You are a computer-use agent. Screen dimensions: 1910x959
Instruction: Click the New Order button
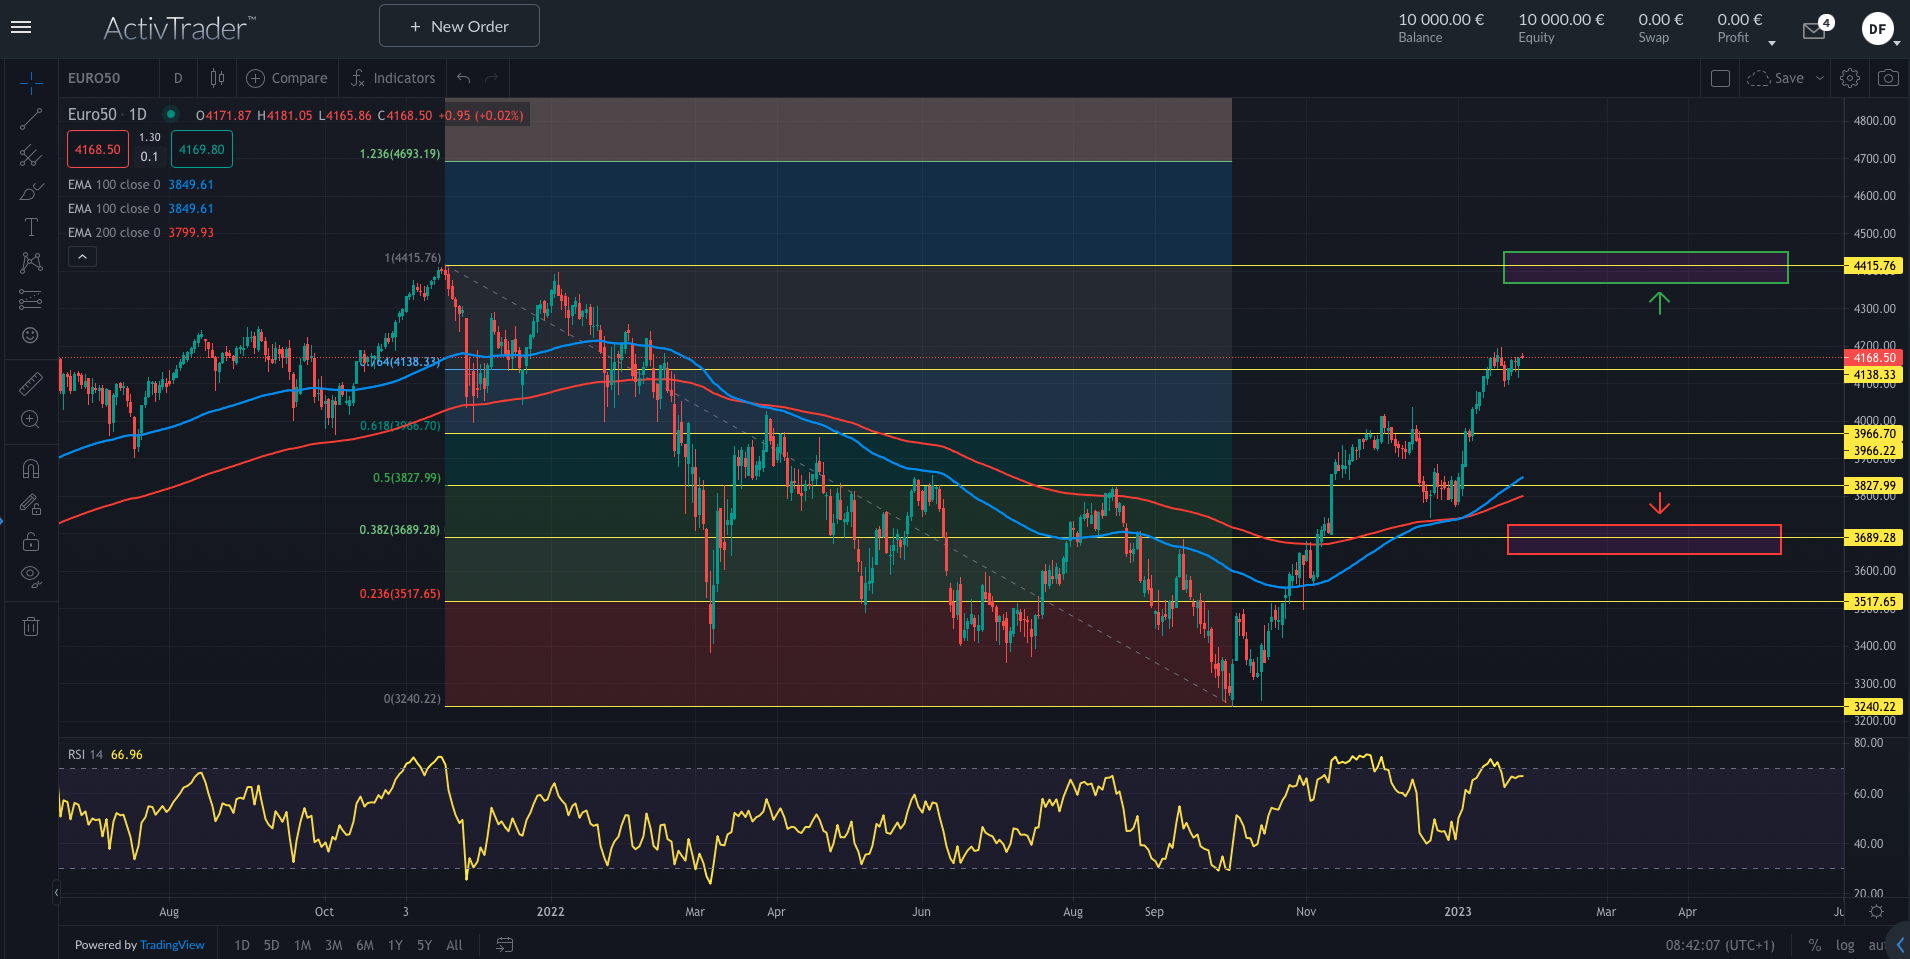[x=458, y=25]
